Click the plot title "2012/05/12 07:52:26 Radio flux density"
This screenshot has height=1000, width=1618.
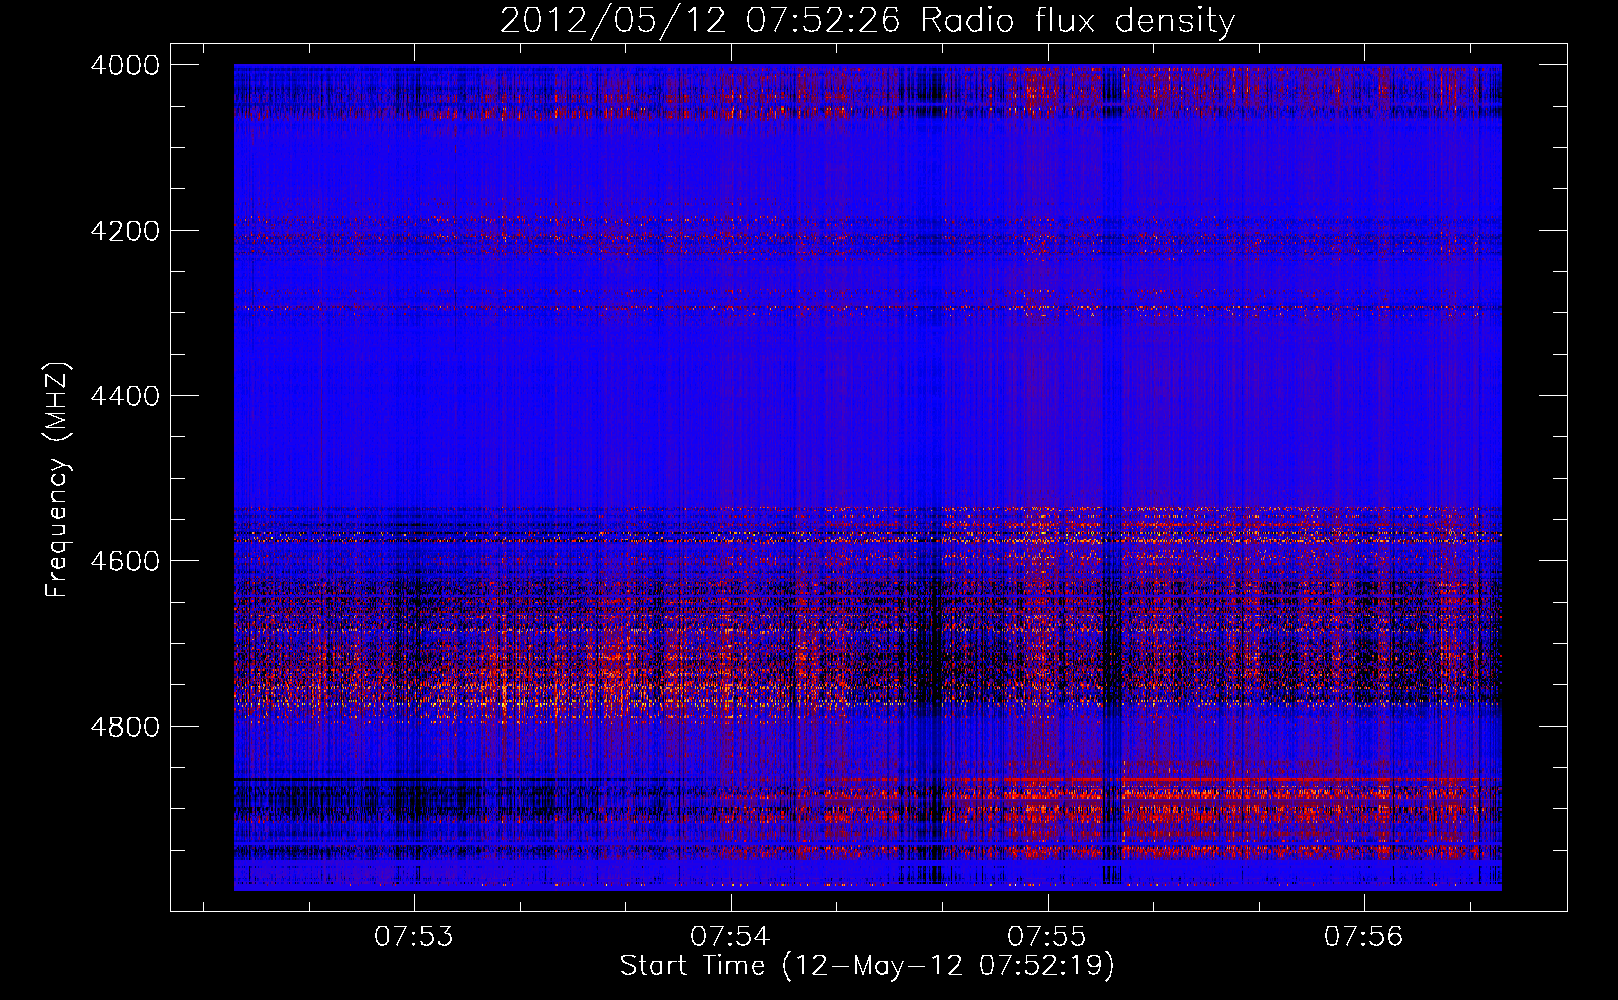tap(867, 21)
